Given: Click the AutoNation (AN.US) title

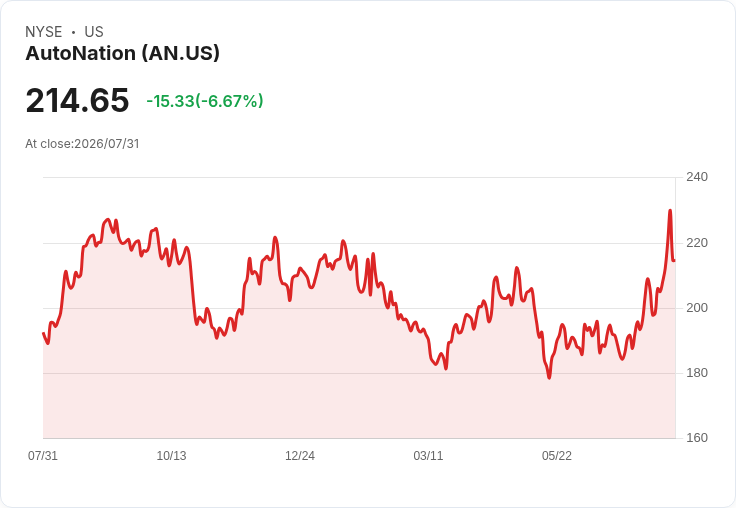Looking at the screenshot, I should (x=123, y=53).
